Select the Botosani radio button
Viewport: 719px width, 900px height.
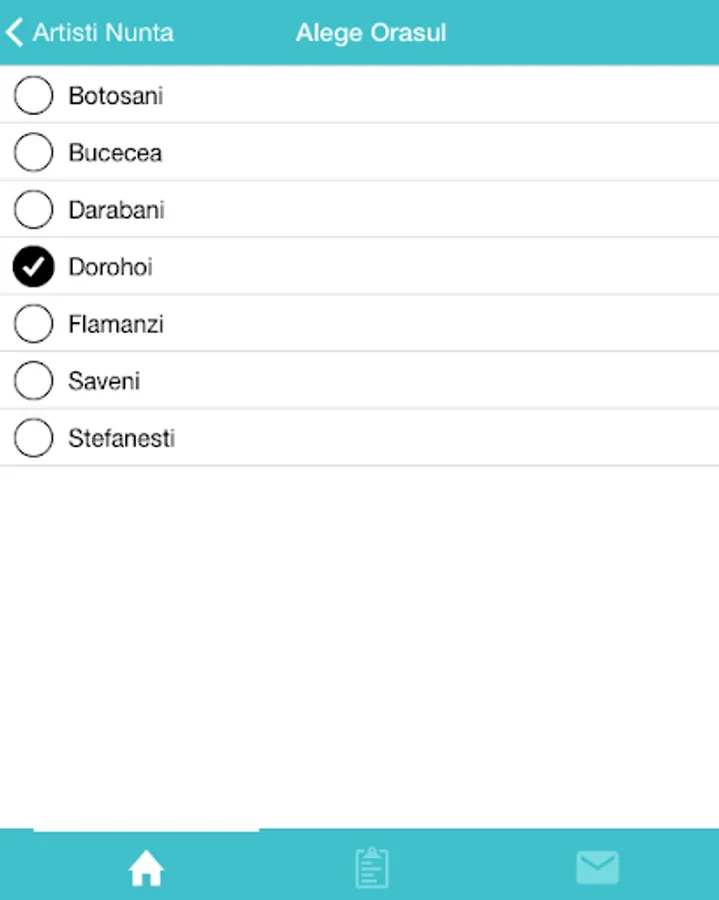click(x=34, y=96)
